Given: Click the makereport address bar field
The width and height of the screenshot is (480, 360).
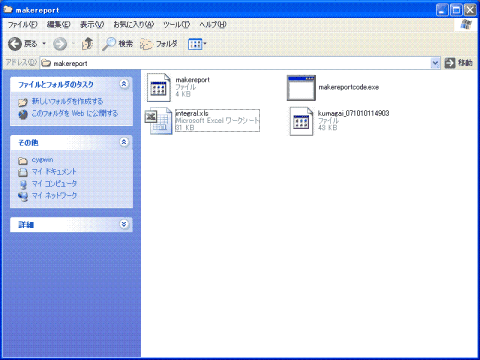Looking at the screenshot, I should [x=235, y=63].
